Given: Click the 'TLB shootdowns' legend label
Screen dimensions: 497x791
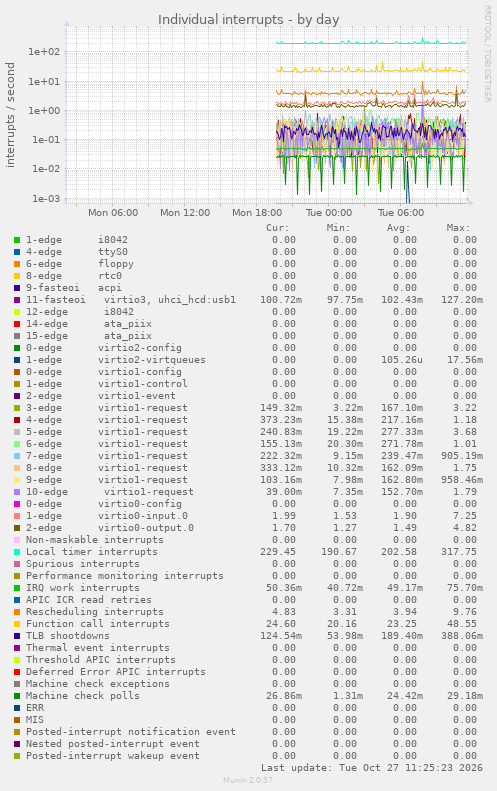Looking at the screenshot, I should 68,636.
